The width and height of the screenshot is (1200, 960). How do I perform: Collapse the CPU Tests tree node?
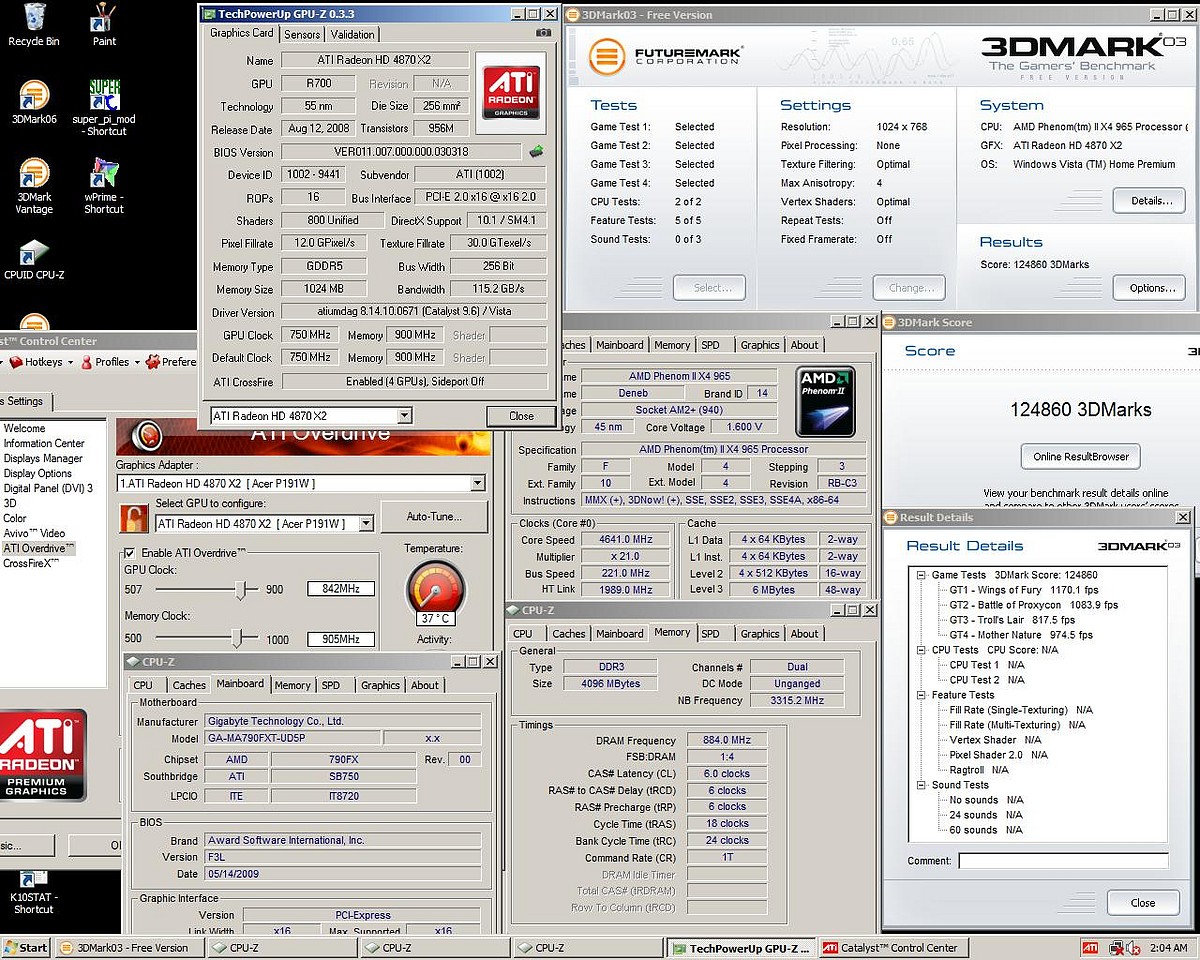(x=920, y=650)
